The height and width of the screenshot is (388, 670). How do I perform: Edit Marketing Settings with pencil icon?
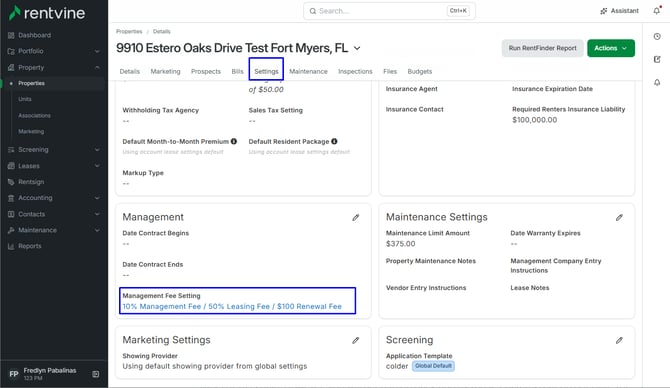(x=356, y=341)
